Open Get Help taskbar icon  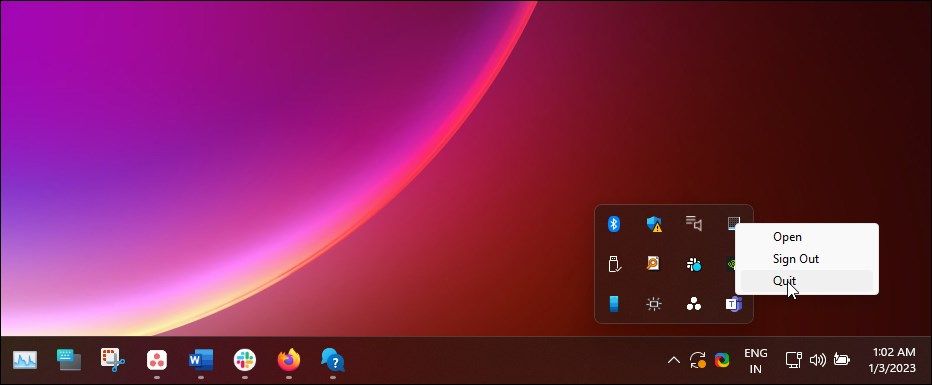pos(332,360)
